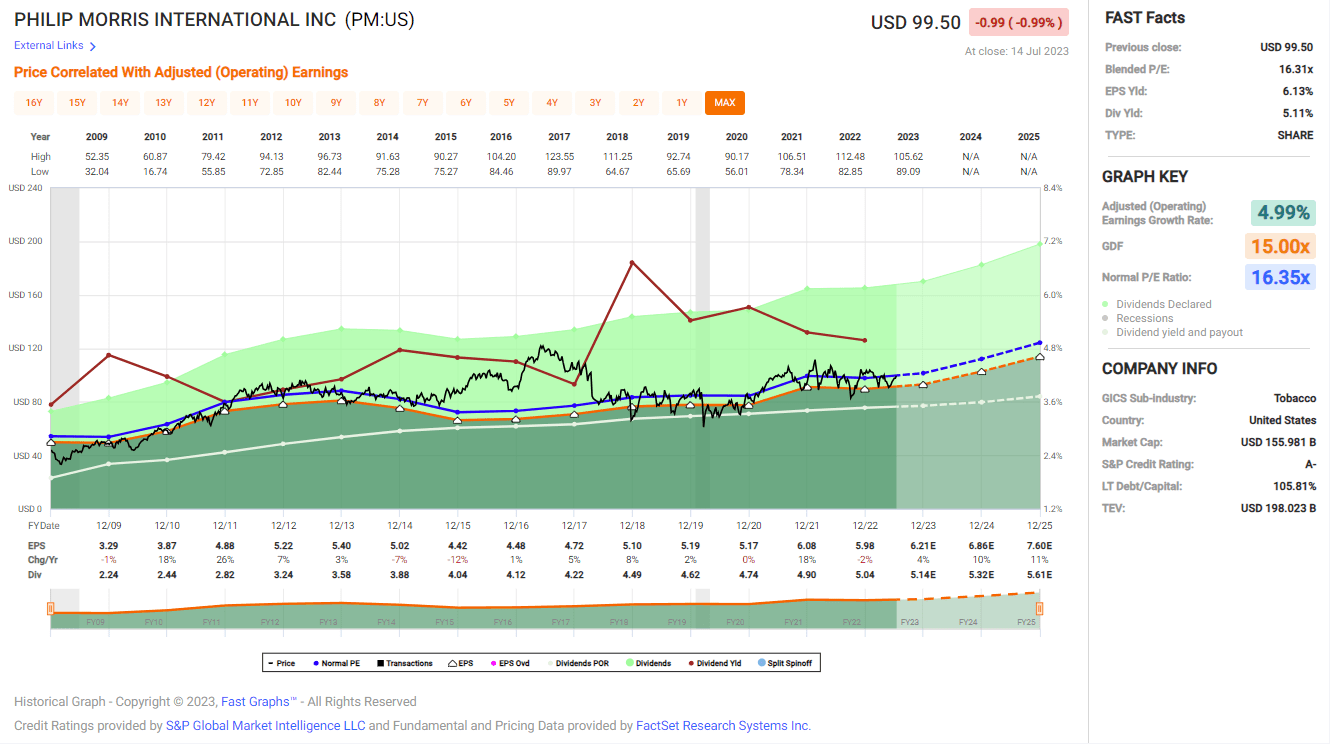Select the 5Y timeframe button
This screenshot has width=1330, height=744.
(x=509, y=102)
